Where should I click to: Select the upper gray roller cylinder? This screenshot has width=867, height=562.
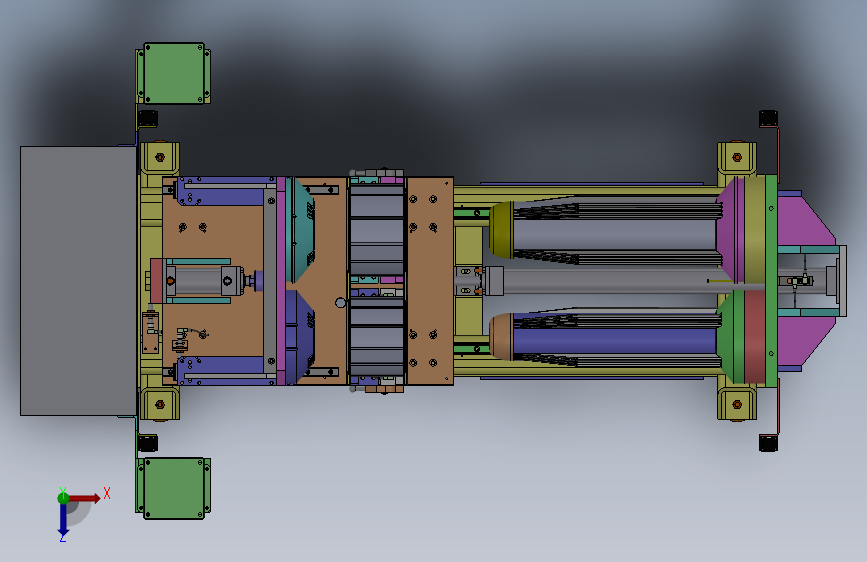pyautogui.click(x=614, y=235)
